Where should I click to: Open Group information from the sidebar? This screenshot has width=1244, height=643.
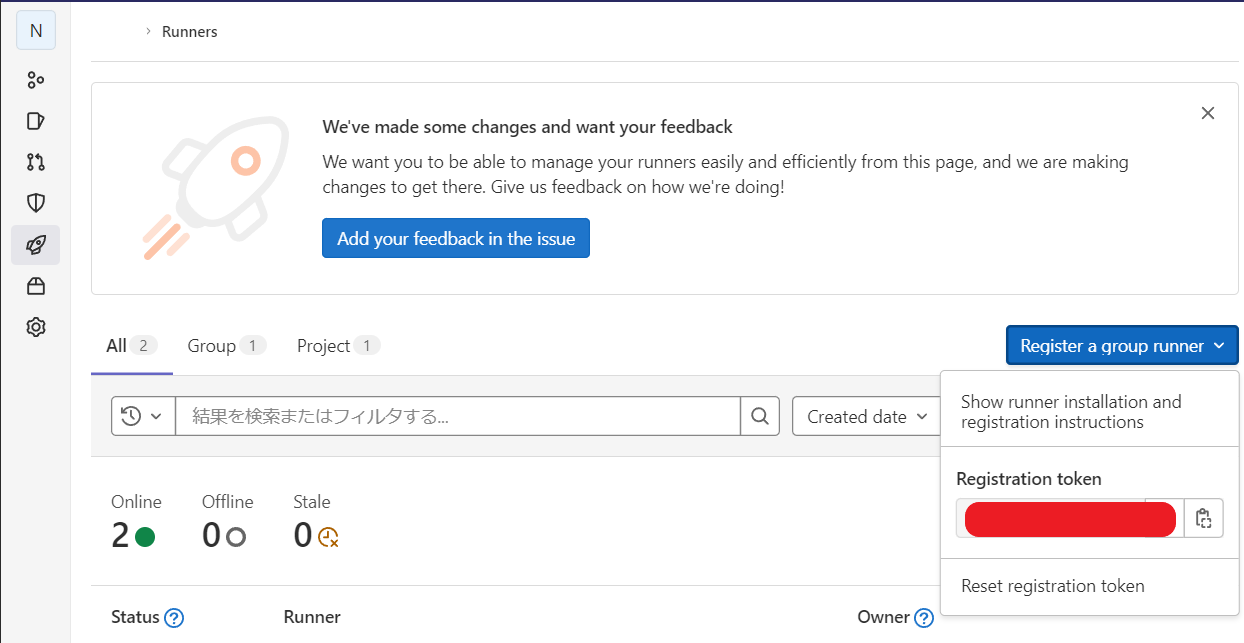(x=36, y=80)
